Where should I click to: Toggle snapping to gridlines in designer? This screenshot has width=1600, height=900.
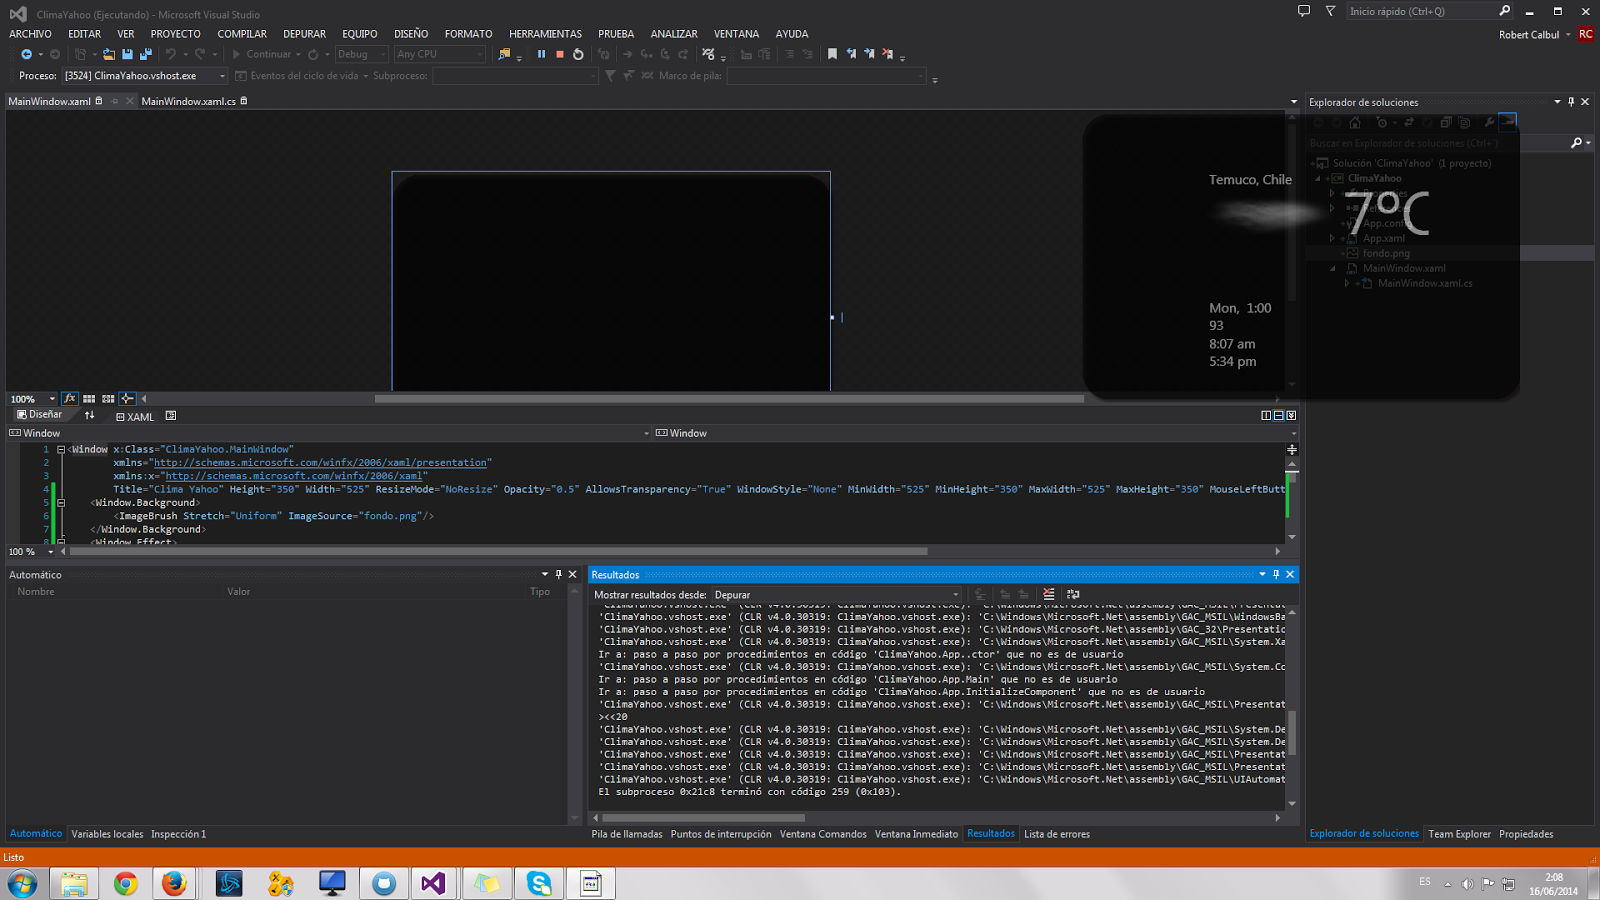(x=108, y=399)
